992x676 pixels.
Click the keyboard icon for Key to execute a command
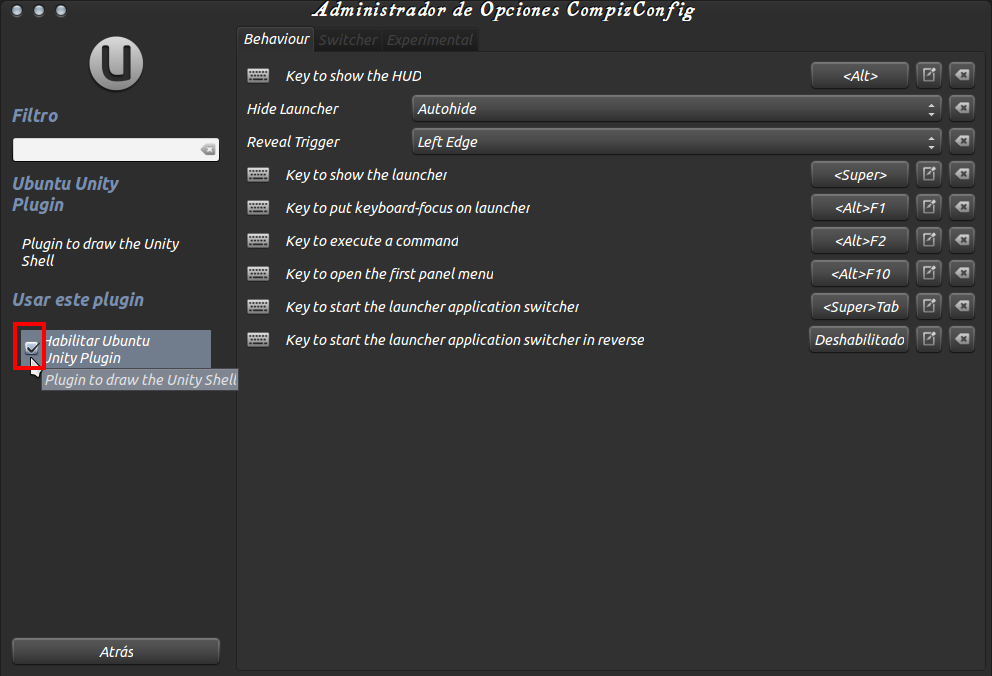tap(258, 240)
